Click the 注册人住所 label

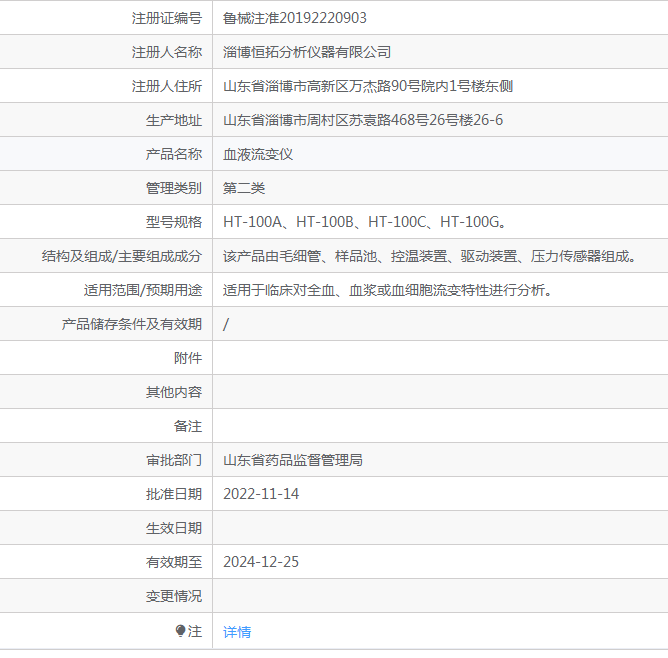tap(167, 86)
